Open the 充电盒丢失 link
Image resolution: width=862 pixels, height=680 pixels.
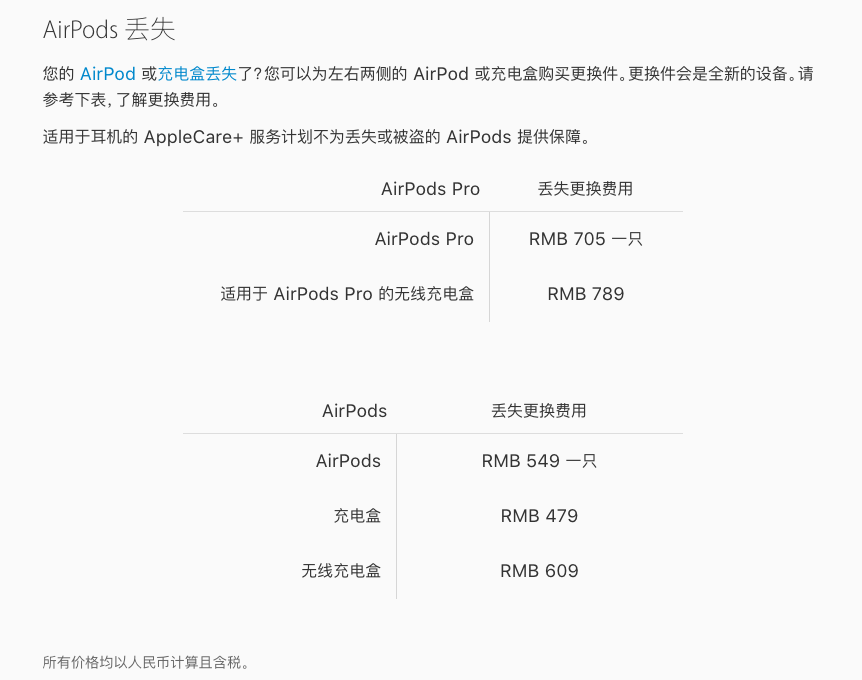click(x=197, y=74)
